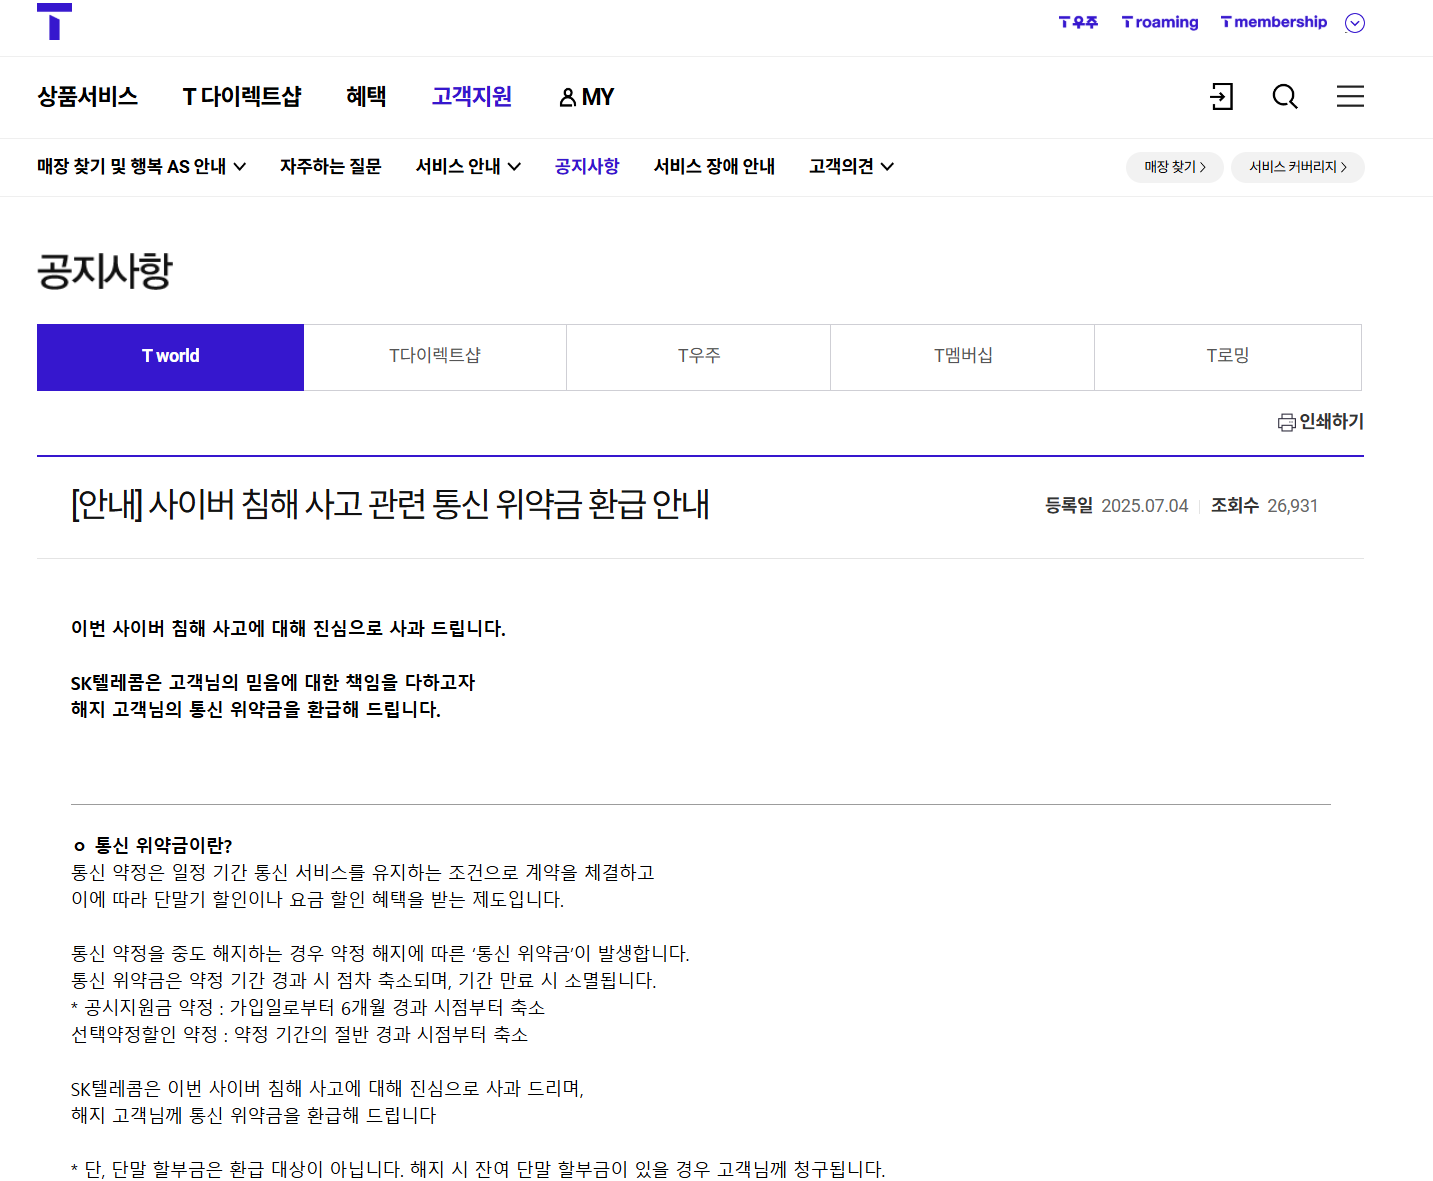This screenshot has width=1433, height=1181.
Task: Open the hamburger full menu icon
Action: click(1350, 96)
